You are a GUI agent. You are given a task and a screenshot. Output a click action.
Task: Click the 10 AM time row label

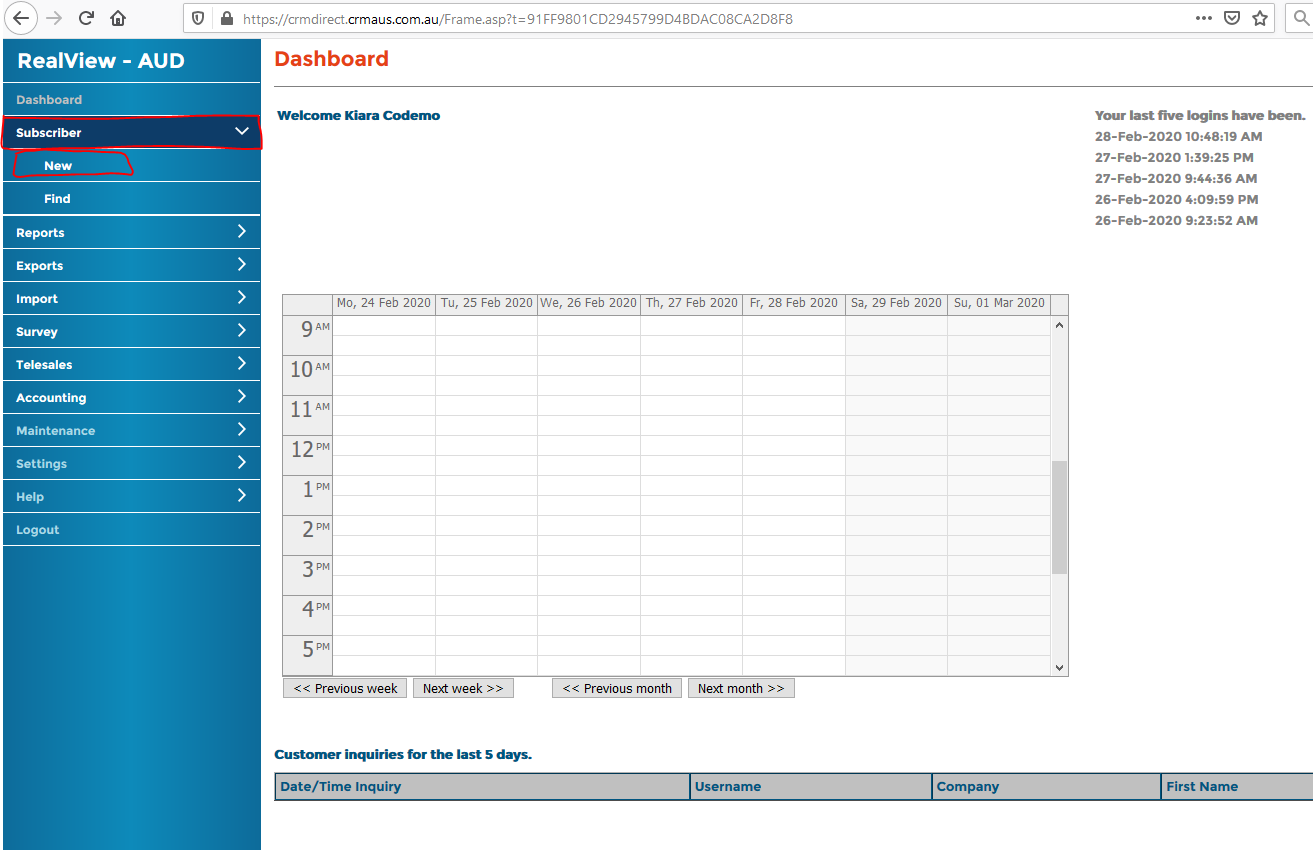coord(308,375)
